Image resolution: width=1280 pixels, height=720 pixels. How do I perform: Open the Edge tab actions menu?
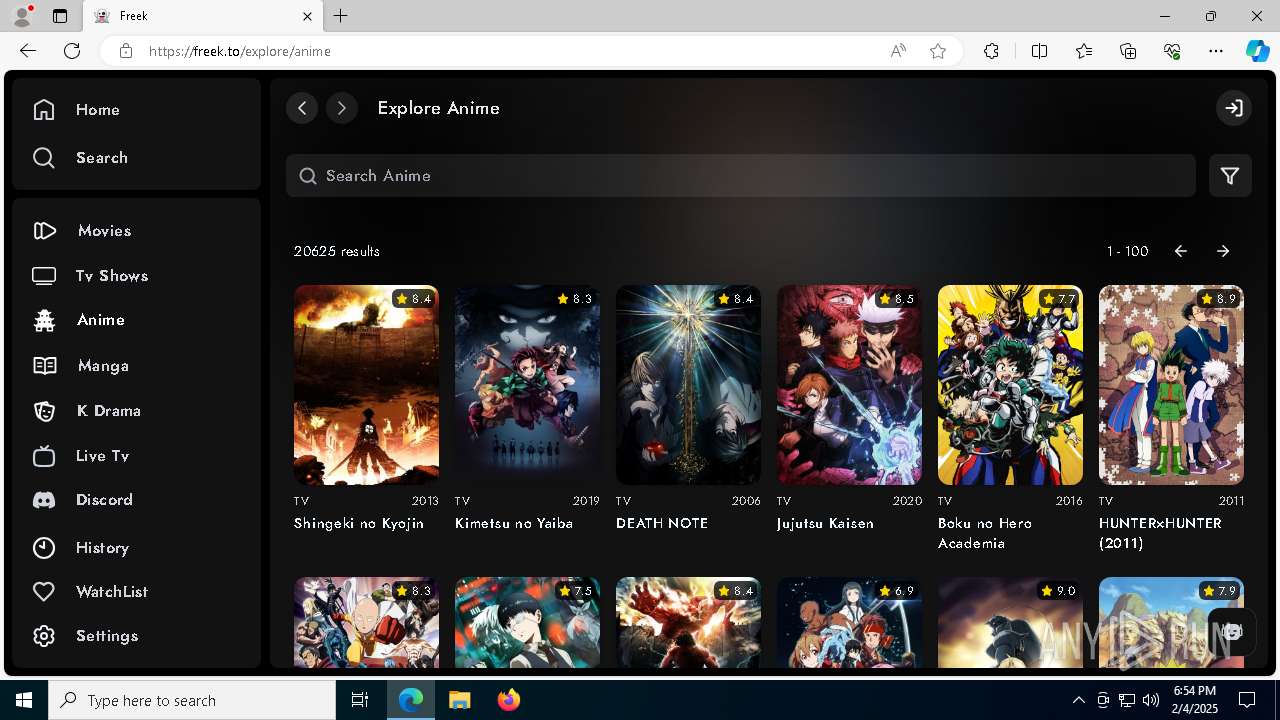(x=60, y=16)
